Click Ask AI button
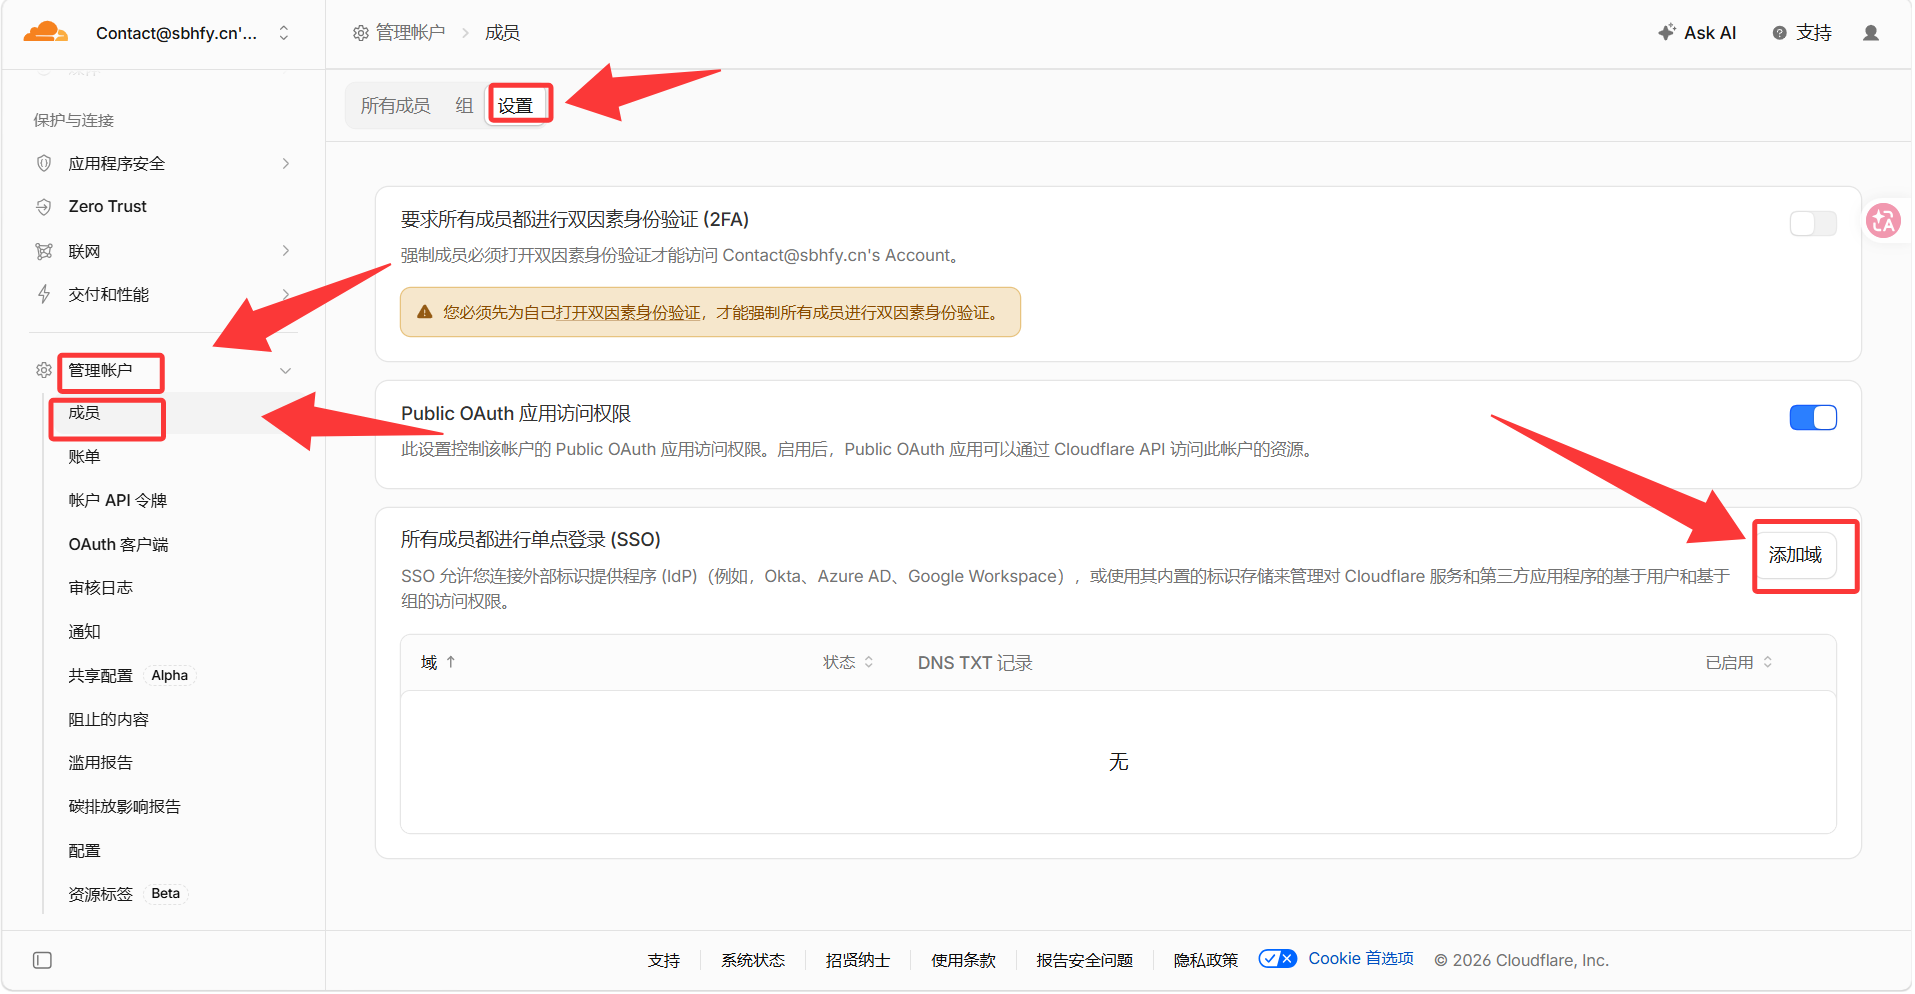The width and height of the screenshot is (1915, 994). [x=1697, y=33]
